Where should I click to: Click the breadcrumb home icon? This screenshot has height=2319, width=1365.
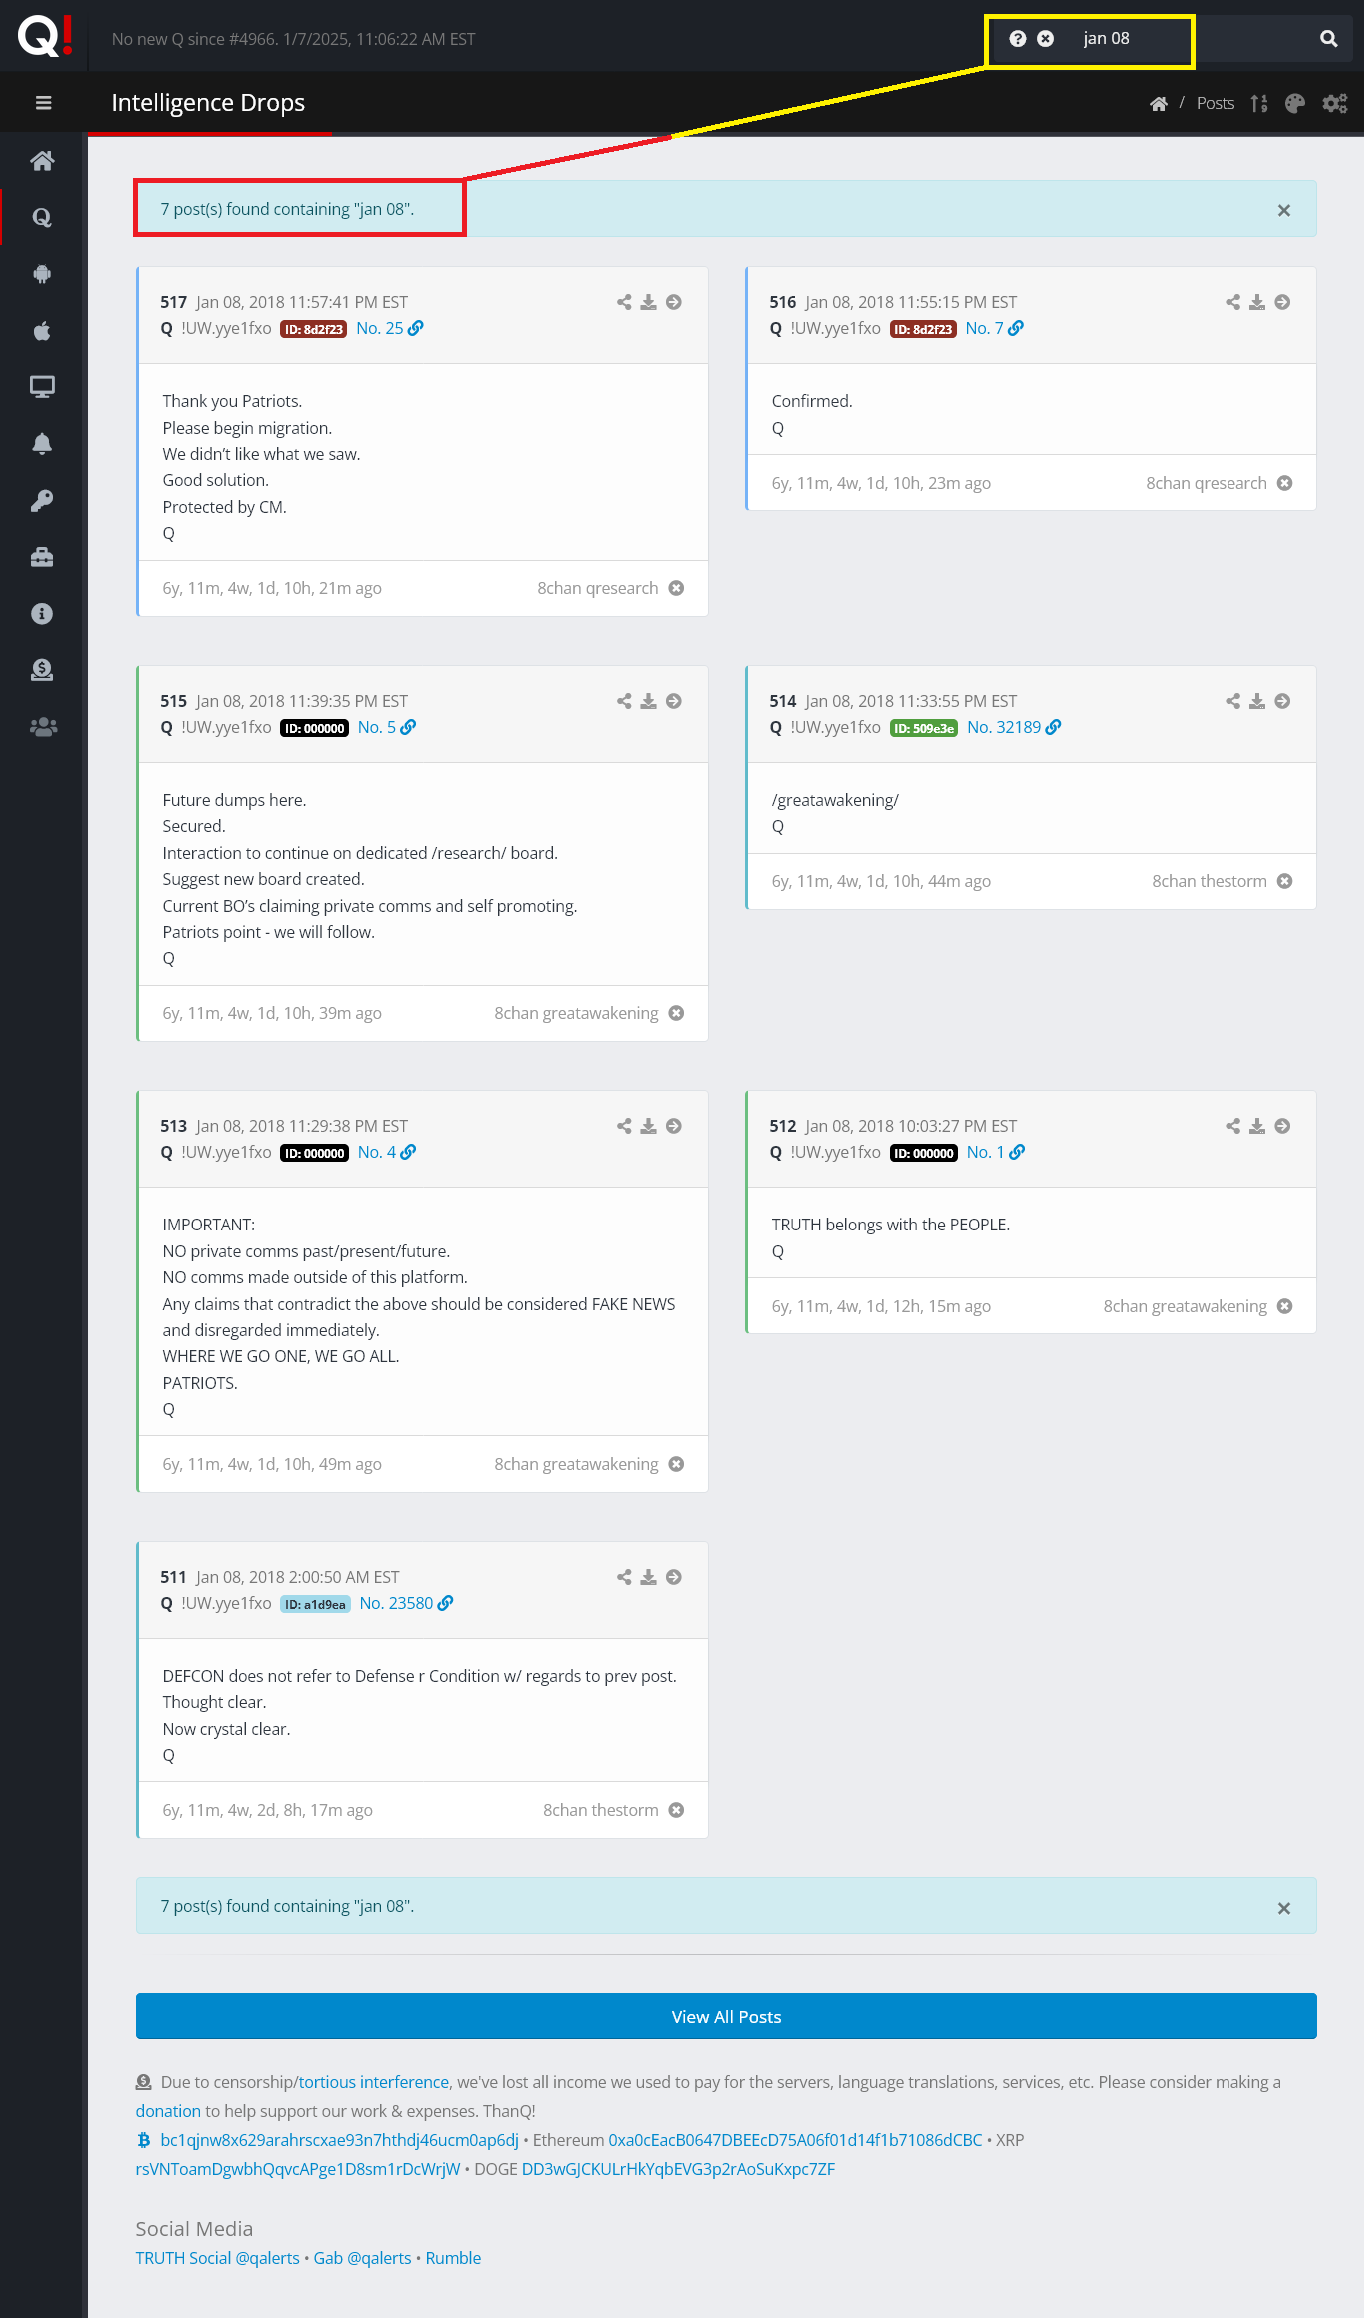(x=1159, y=104)
